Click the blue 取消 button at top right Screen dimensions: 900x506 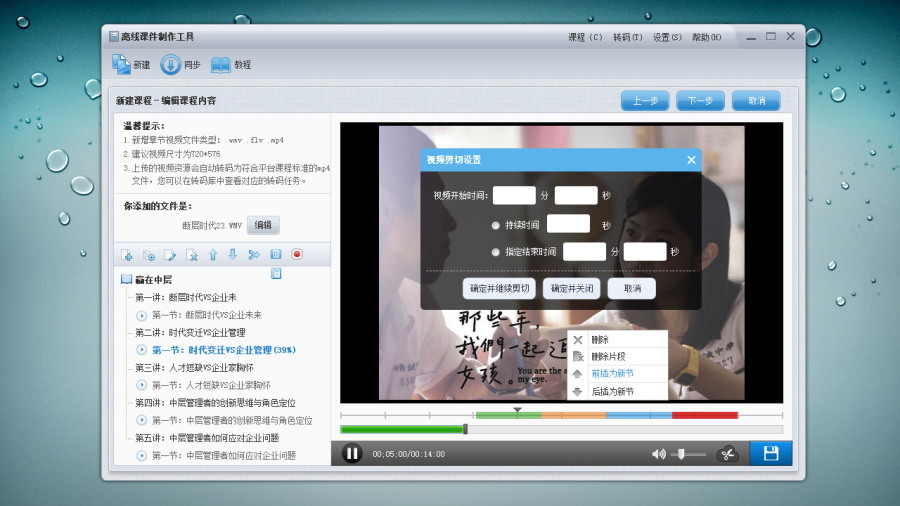click(x=756, y=100)
